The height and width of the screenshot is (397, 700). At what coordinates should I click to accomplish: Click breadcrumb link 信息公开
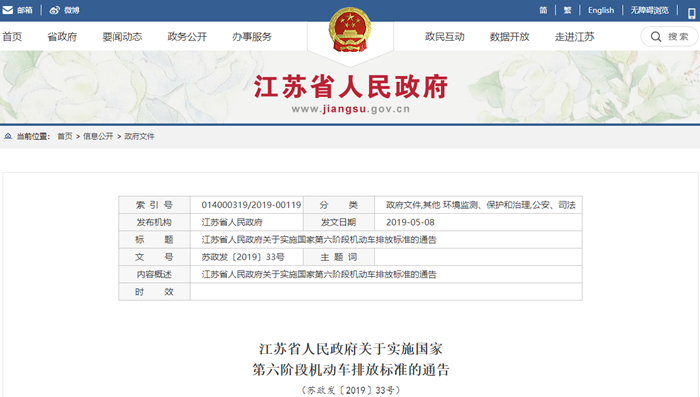click(x=98, y=136)
